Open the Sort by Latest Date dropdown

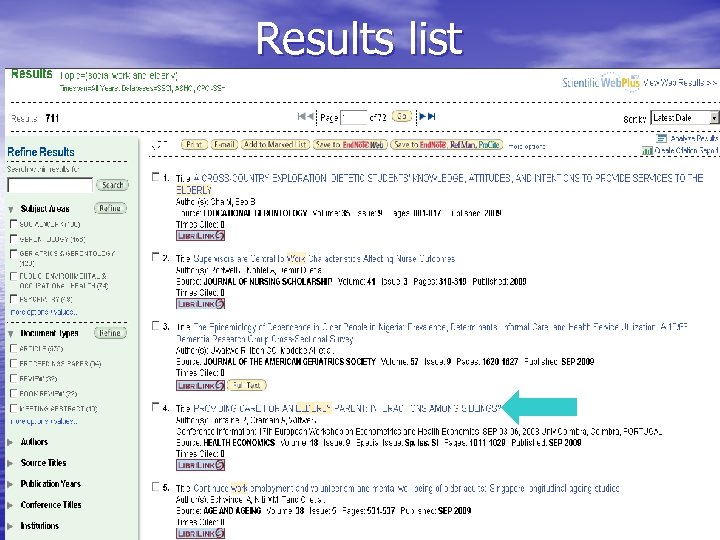coord(685,118)
